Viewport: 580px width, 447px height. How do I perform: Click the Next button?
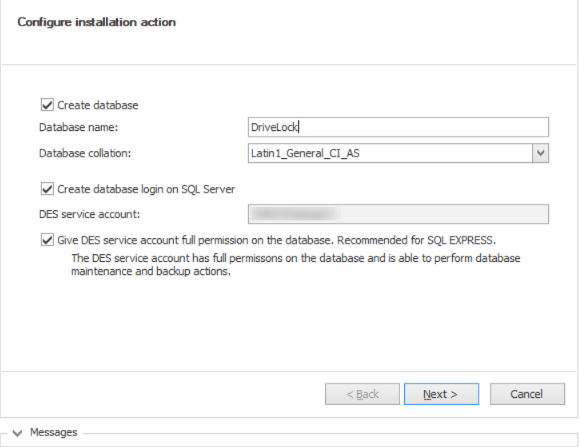coord(441,394)
